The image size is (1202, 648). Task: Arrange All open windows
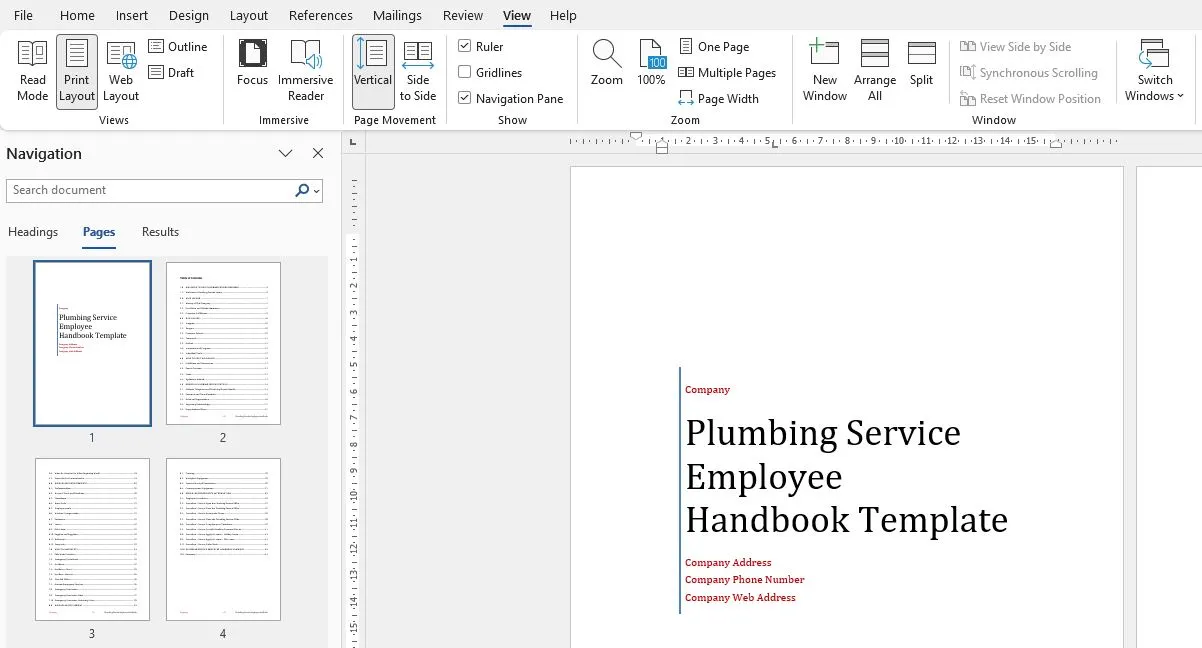click(x=875, y=71)
